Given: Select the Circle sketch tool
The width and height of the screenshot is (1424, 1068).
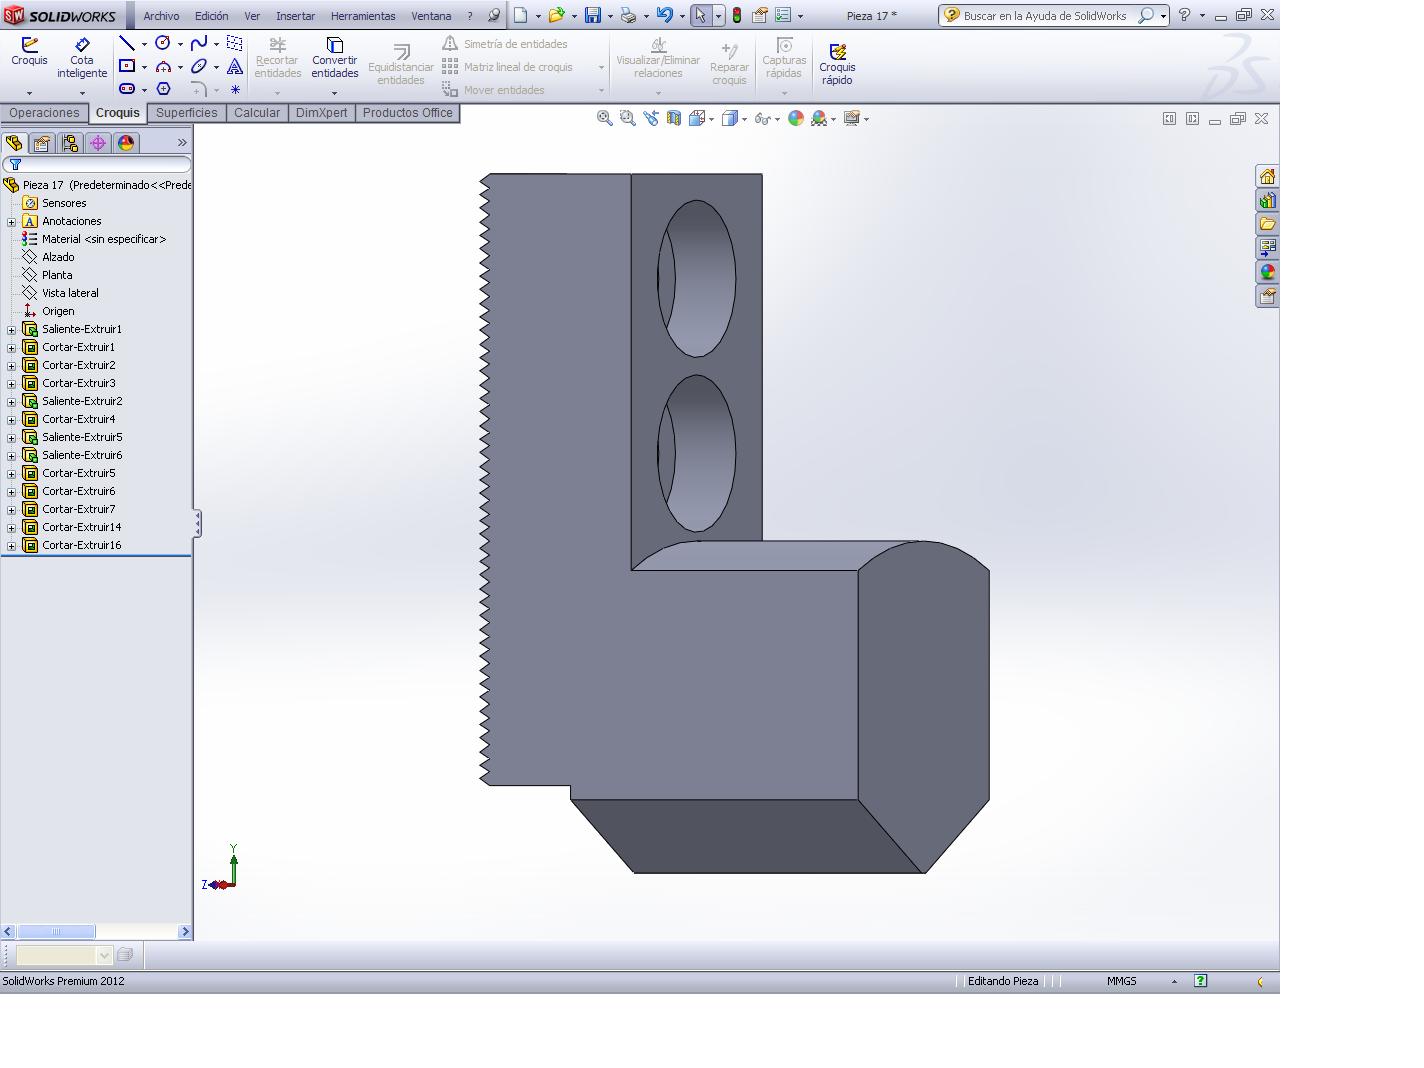Looking at the screenshot, I should coord(163,44).
